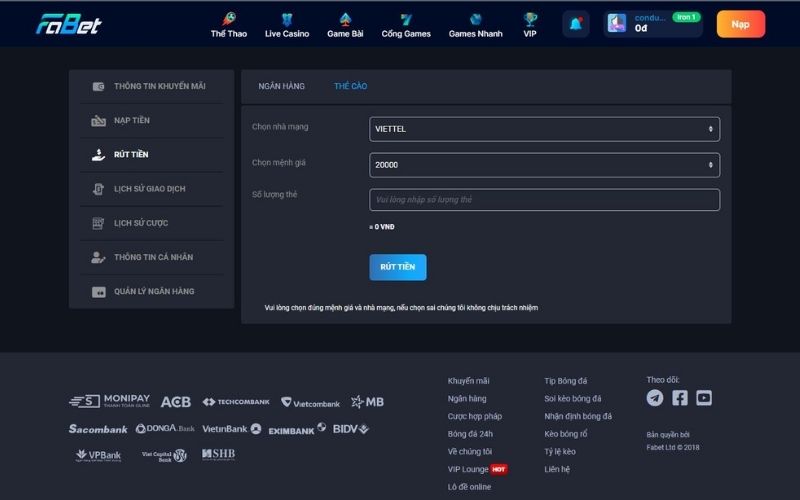Open the Nhận định bóng đá link

pyautogui.click(x=578, y=416)
